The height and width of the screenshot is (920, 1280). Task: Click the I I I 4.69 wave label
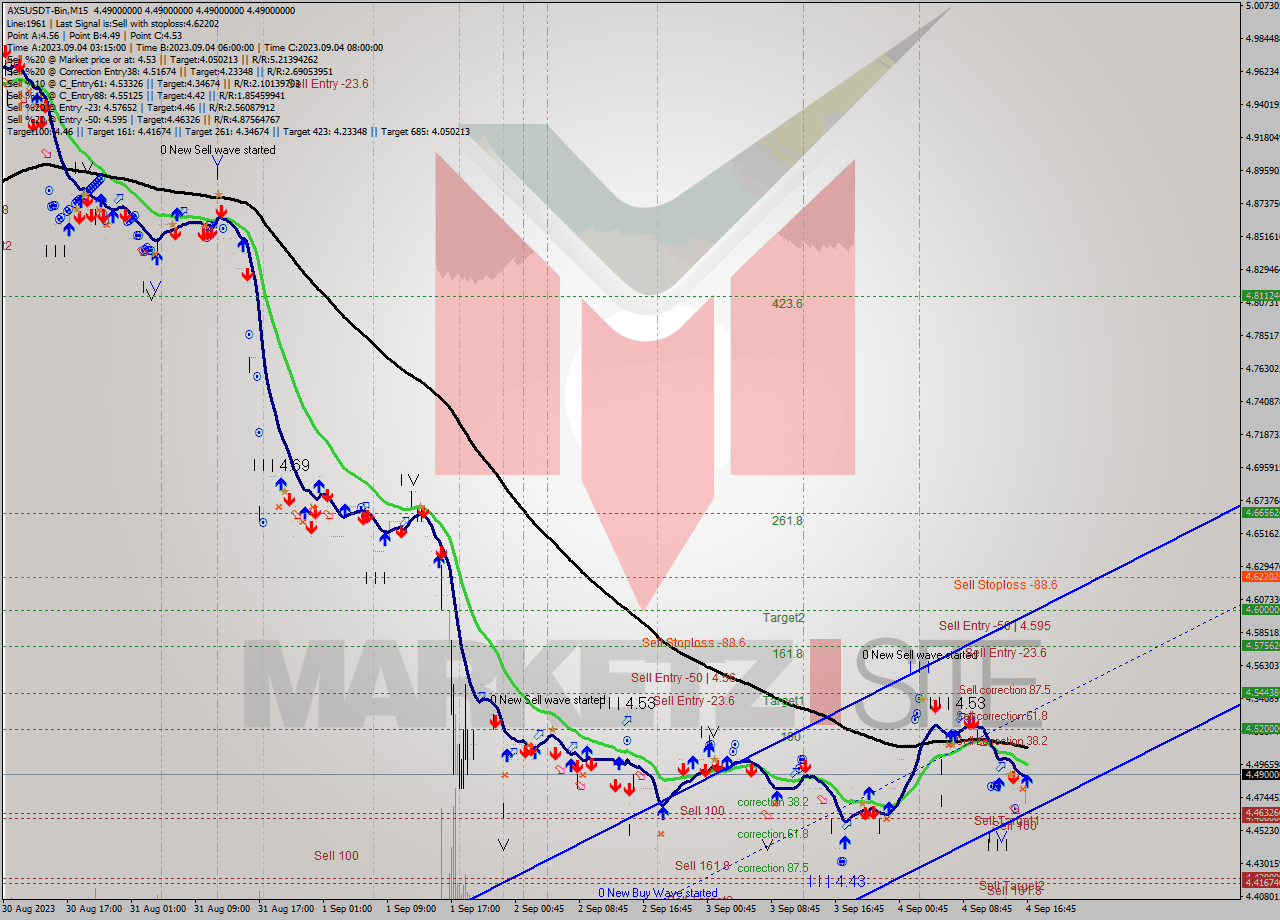[x=281, y=465]
